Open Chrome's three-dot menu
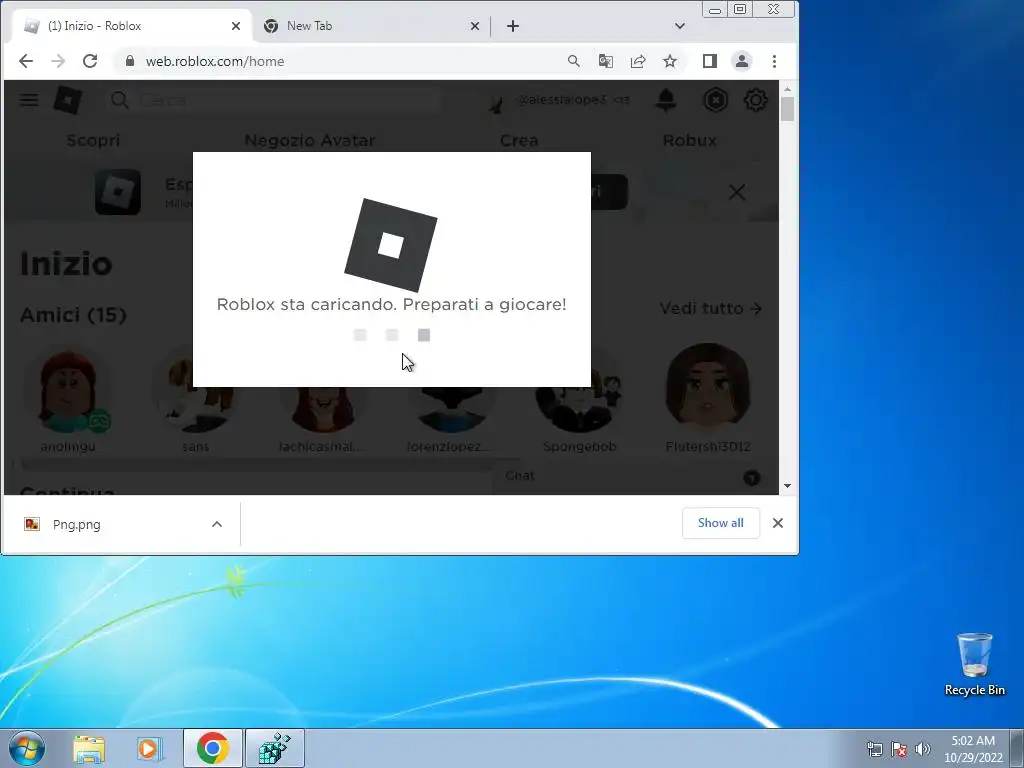The width and height of the screenshot is (1024, 768). 775,61
